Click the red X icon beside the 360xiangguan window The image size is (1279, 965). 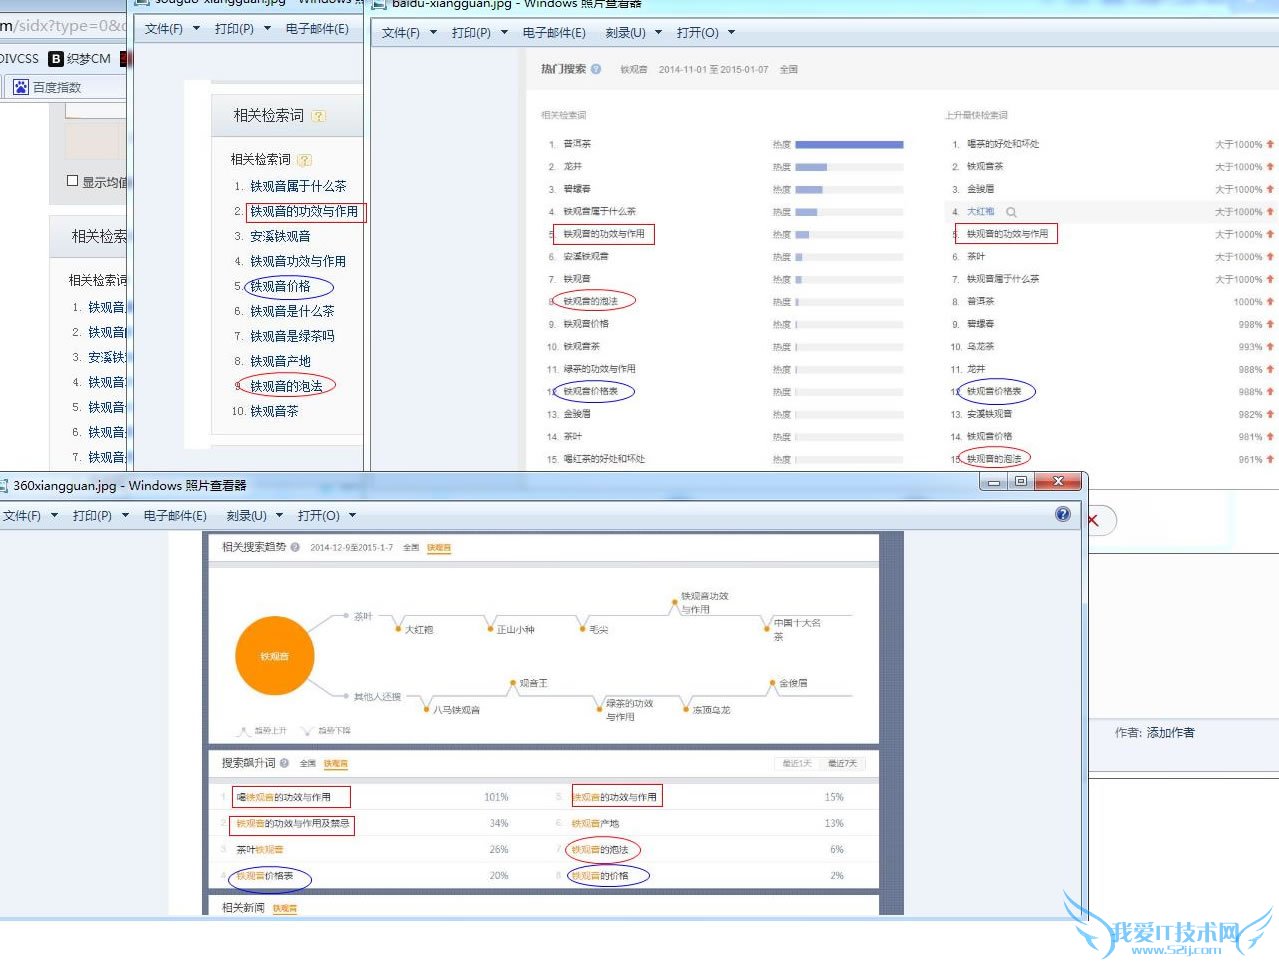click(x=1093, y=520)
